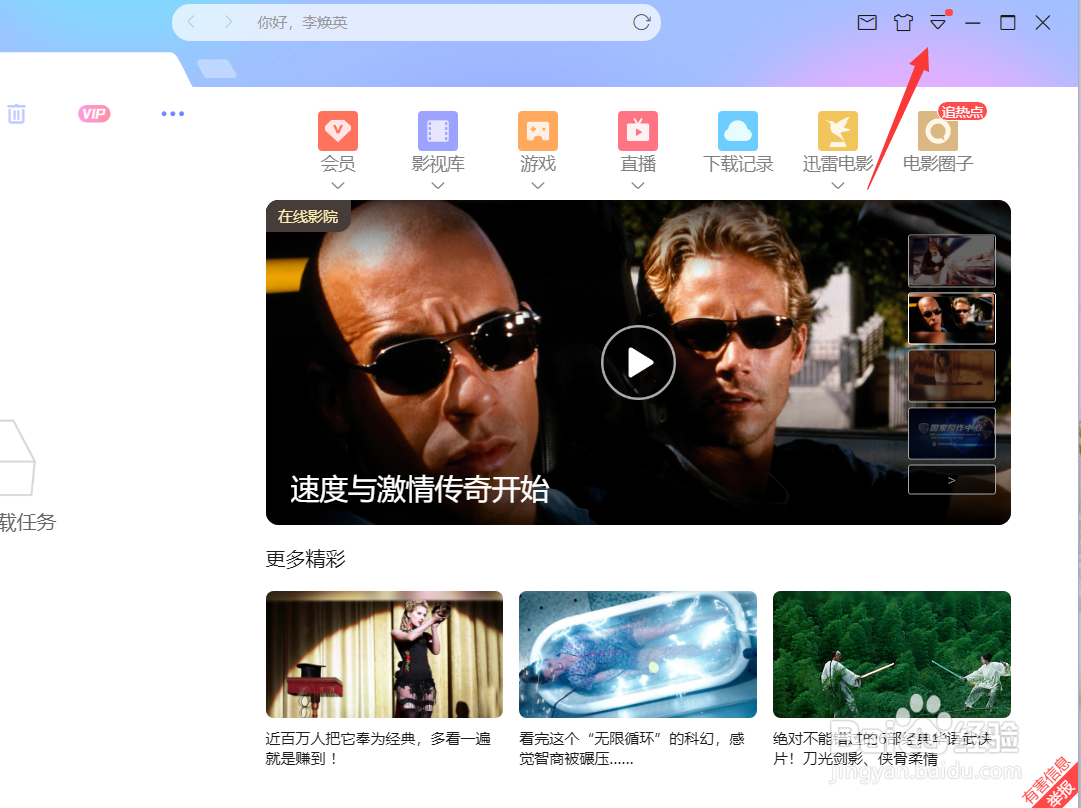Click the 速度与激情传奇开始 title
The image size is (1081, 808).
coord(419,489)
